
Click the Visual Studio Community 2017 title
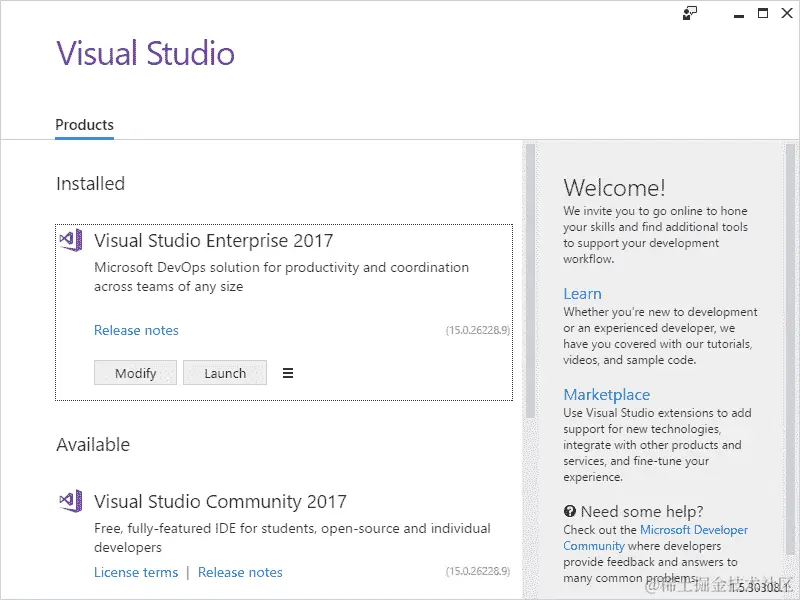220,502
